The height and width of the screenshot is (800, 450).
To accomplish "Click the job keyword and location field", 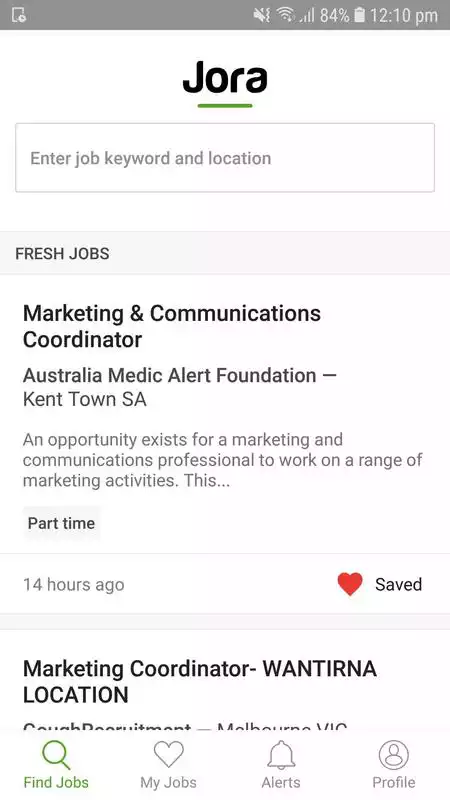I will click(225, 158).
